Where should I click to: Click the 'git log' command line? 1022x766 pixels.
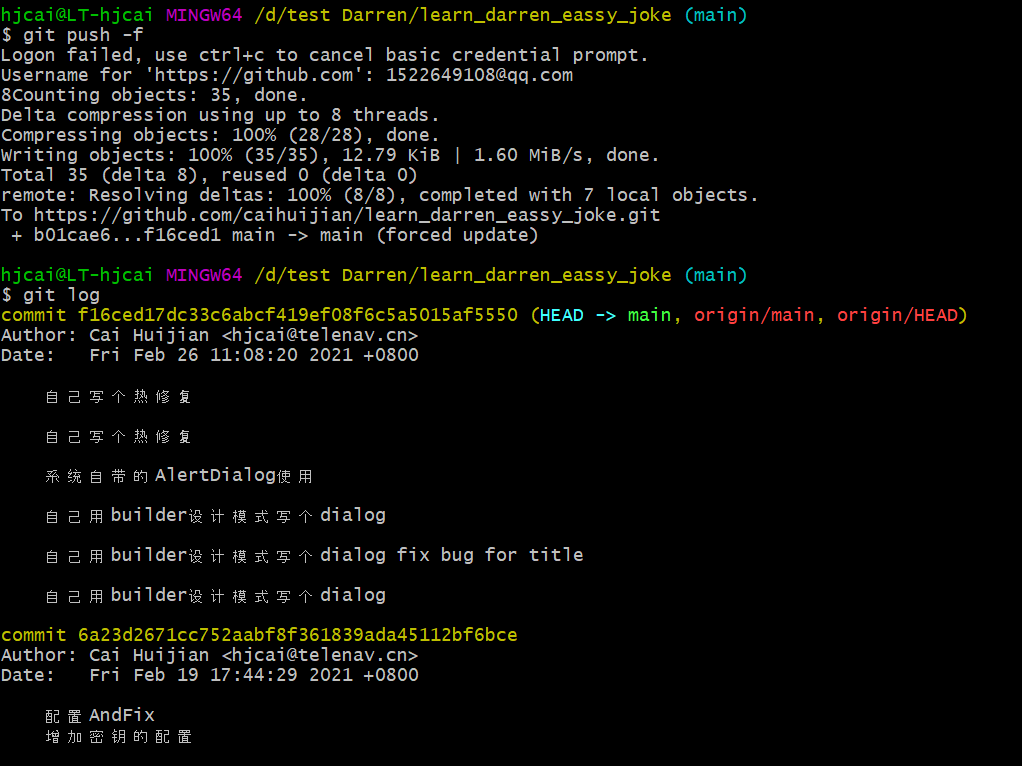click(x=51, y=295)
